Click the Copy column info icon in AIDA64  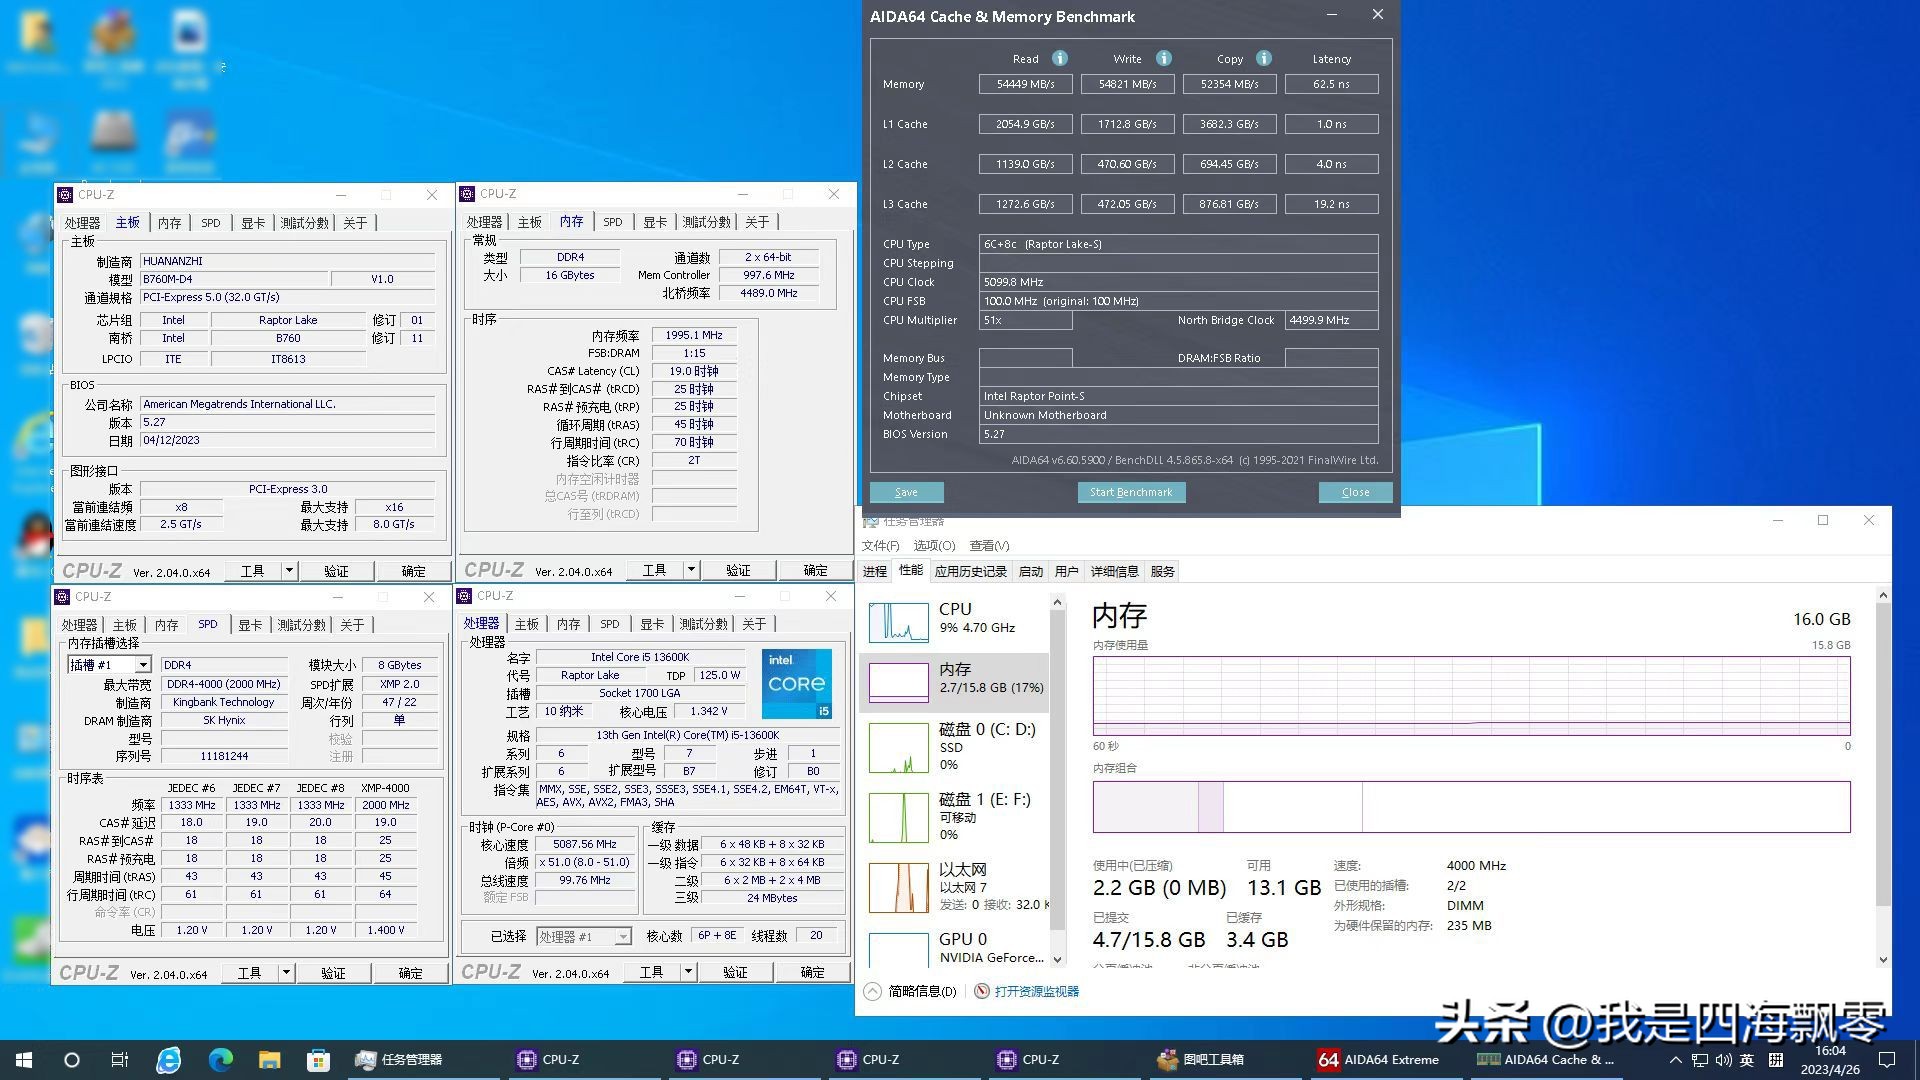(1266, 58)
